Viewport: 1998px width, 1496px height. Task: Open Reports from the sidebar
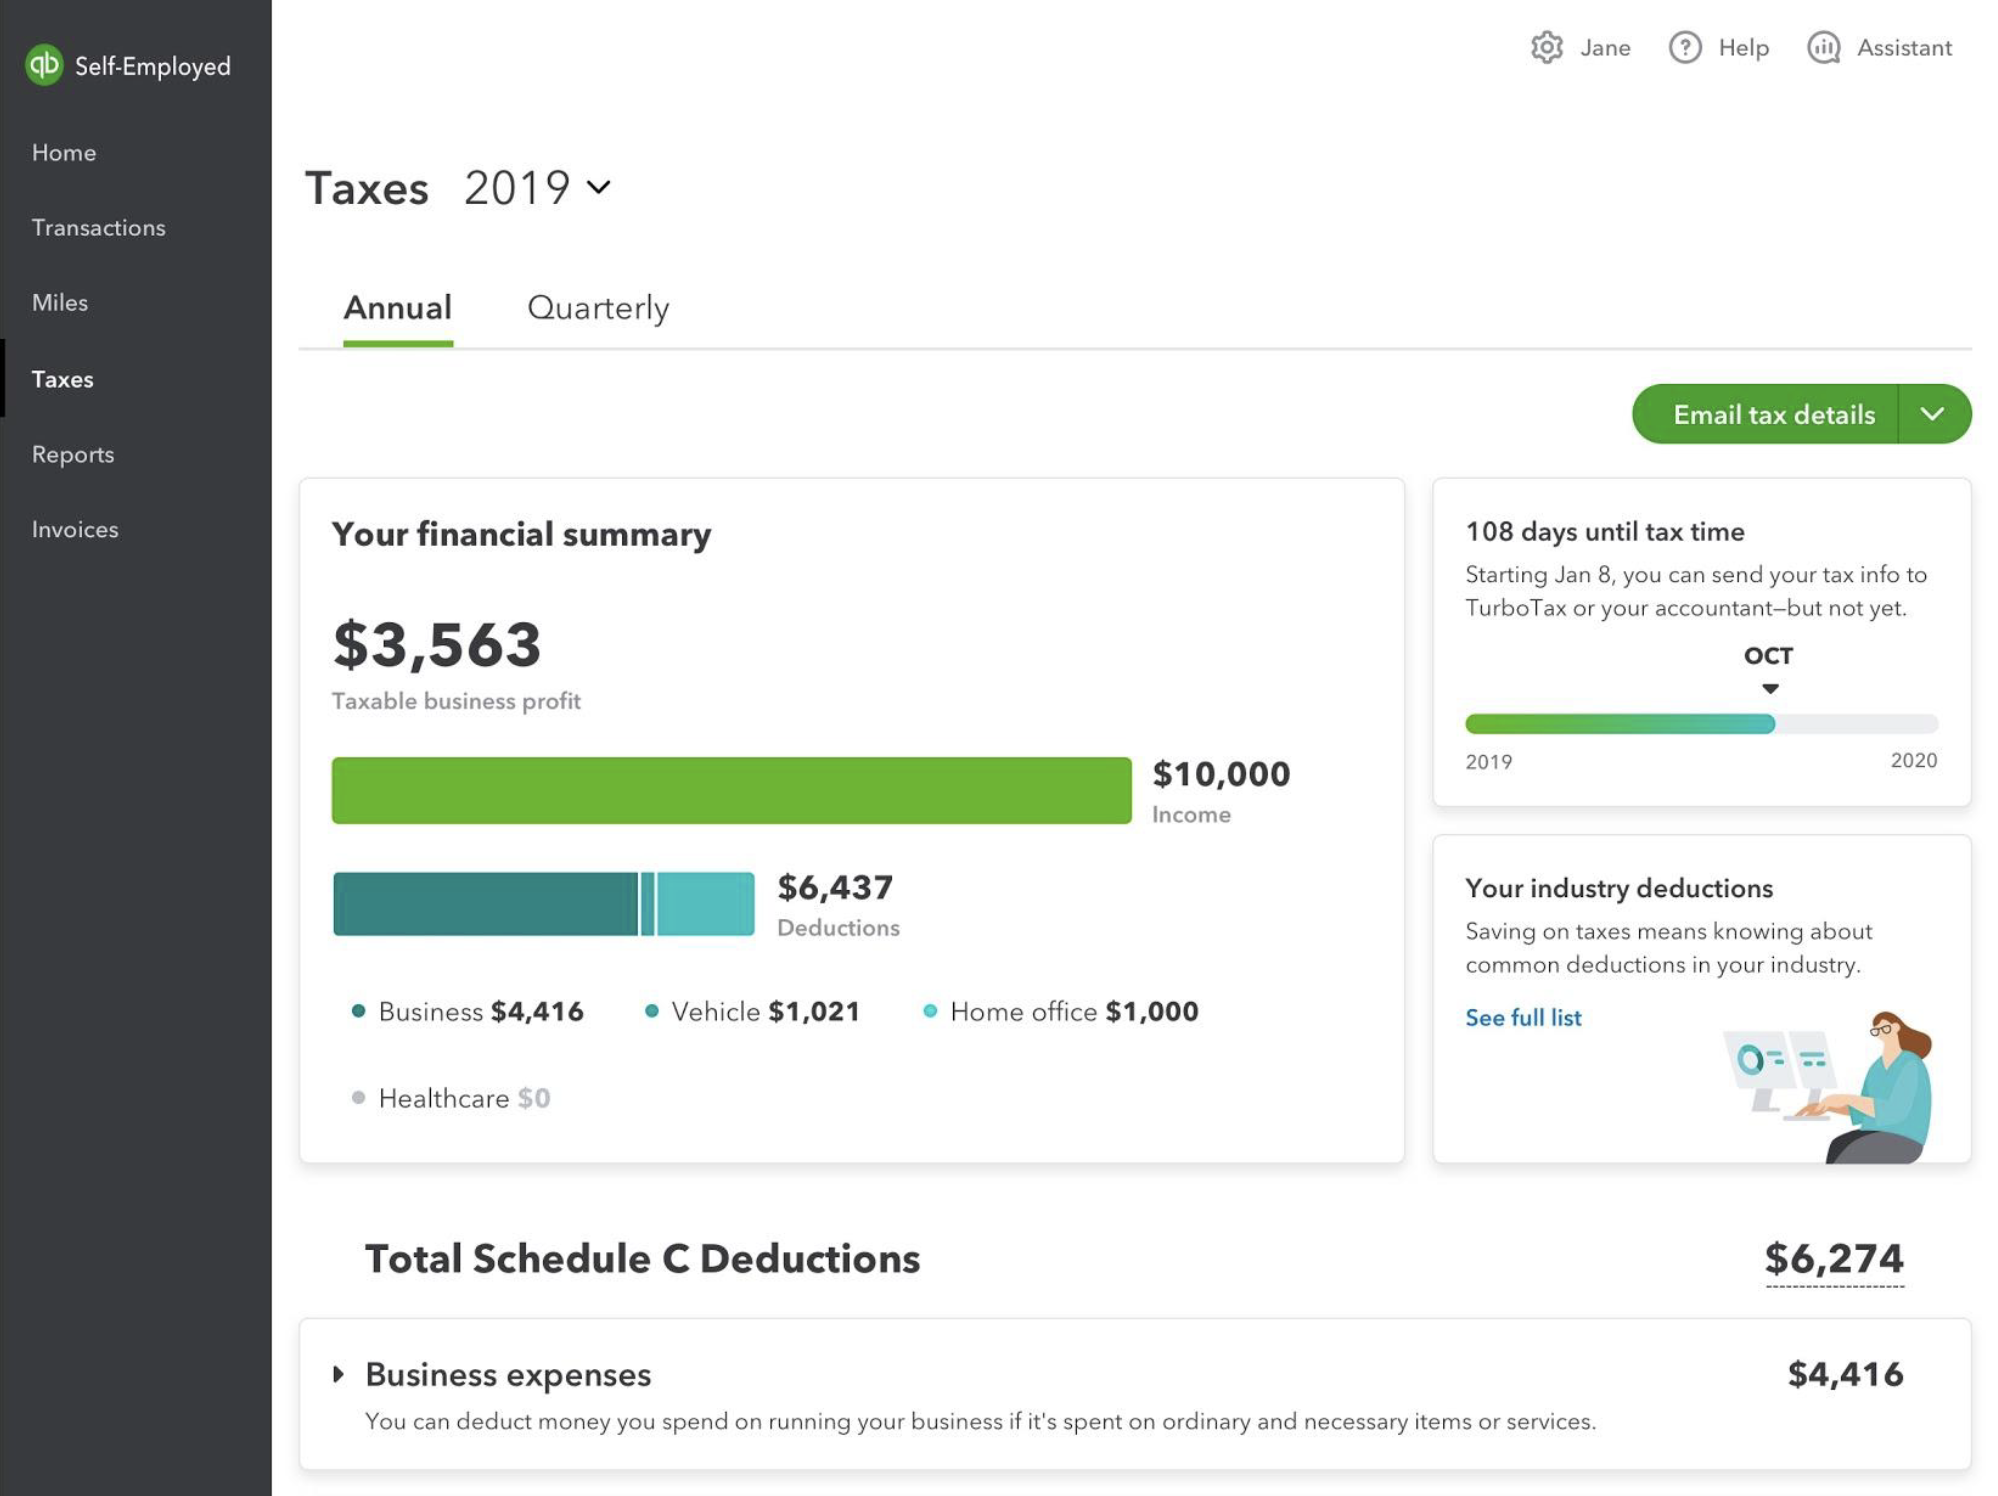[73, 455]
